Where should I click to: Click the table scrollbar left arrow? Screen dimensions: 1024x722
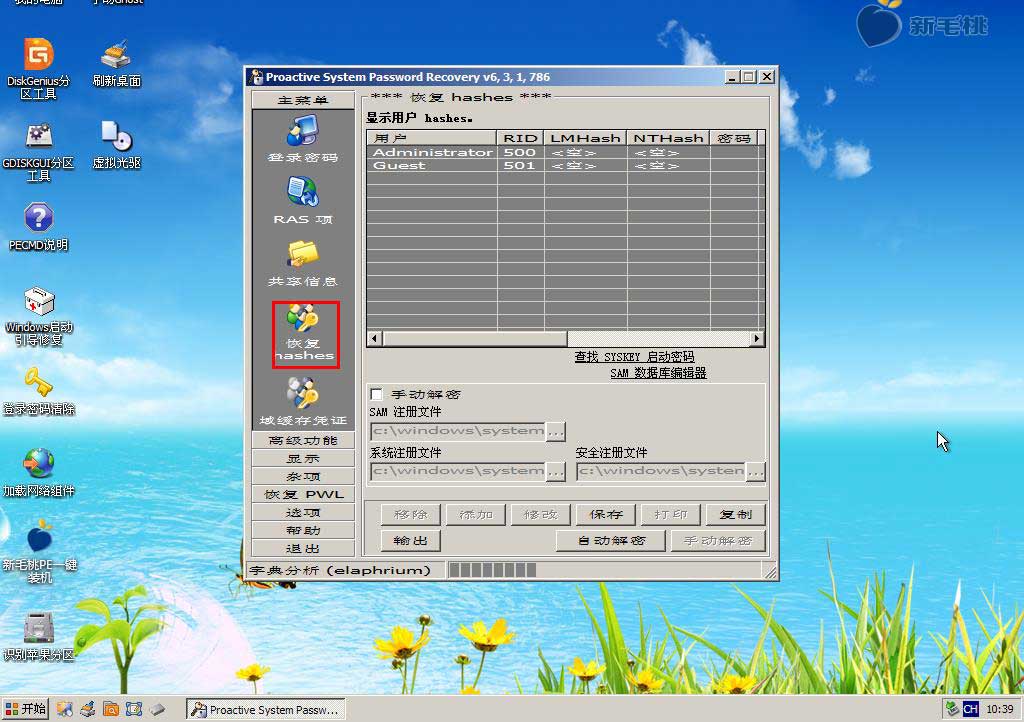[374, 338]
